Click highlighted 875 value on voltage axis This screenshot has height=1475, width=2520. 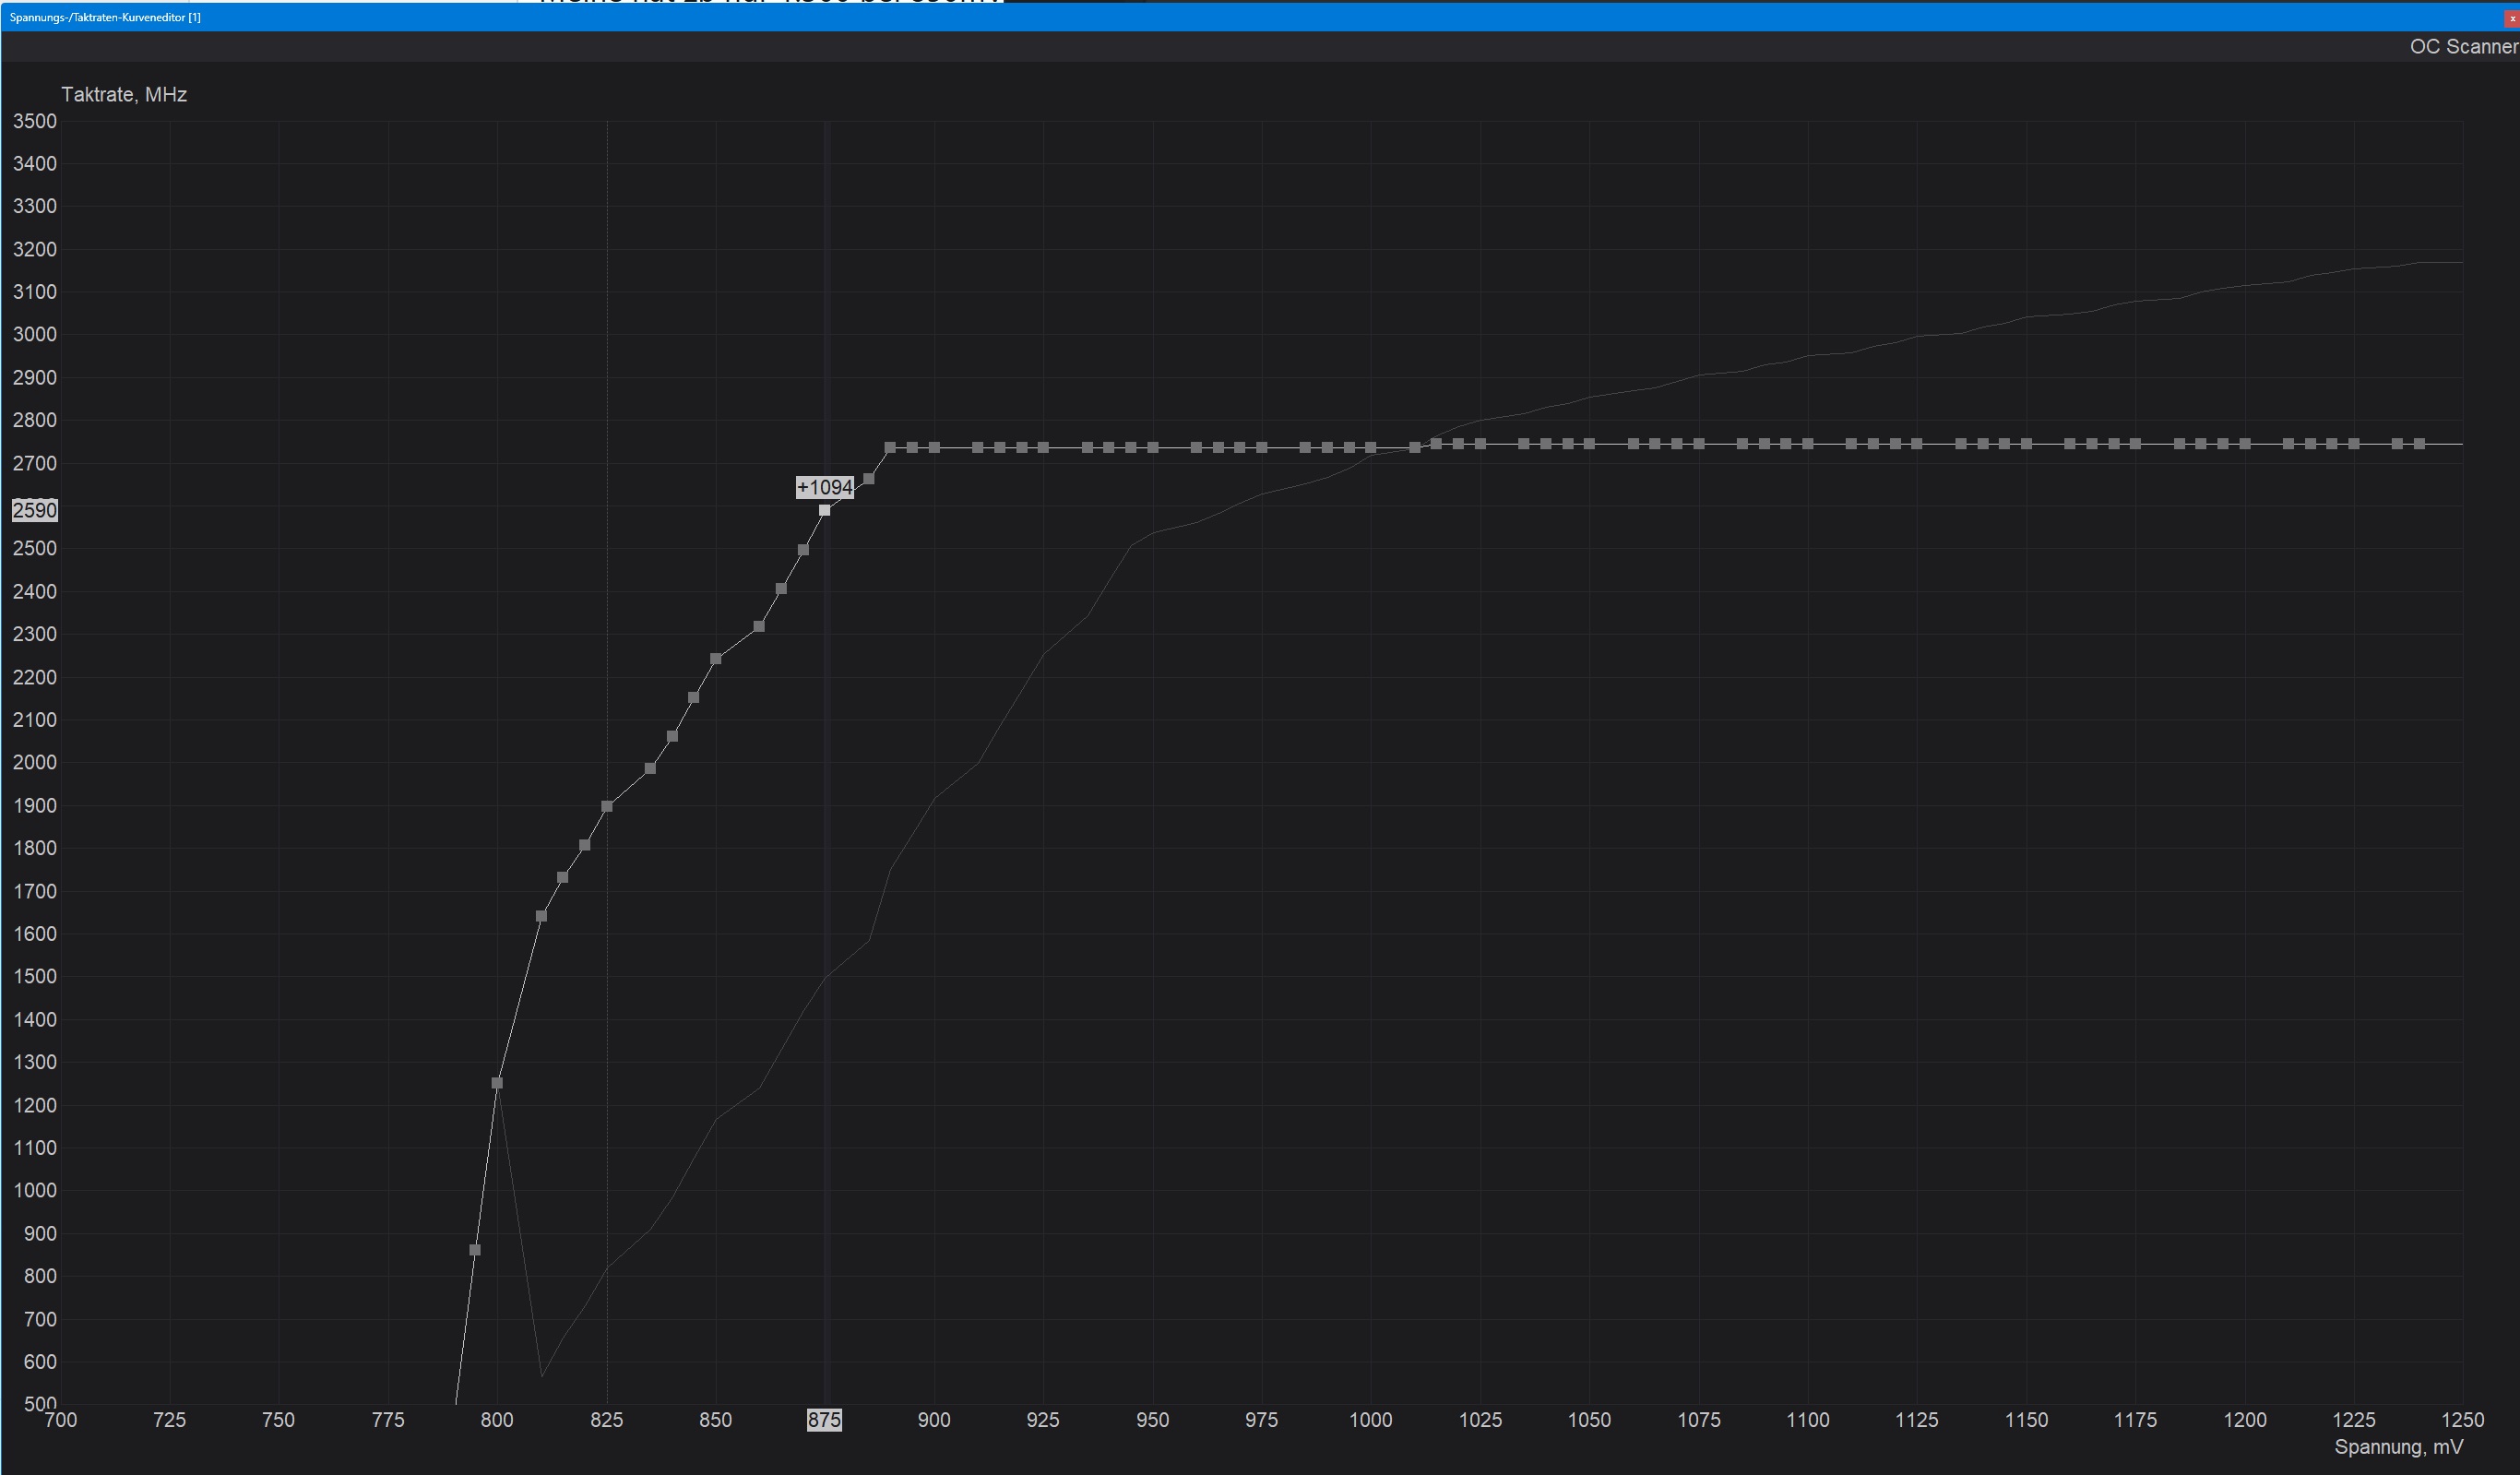pos(824,1420)
